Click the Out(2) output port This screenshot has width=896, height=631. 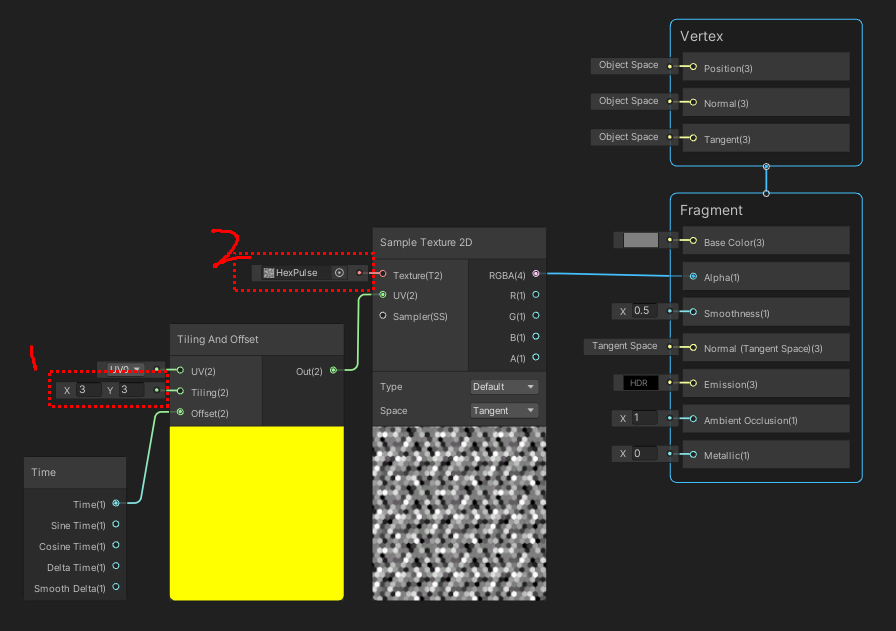click(x=334, y=370)
